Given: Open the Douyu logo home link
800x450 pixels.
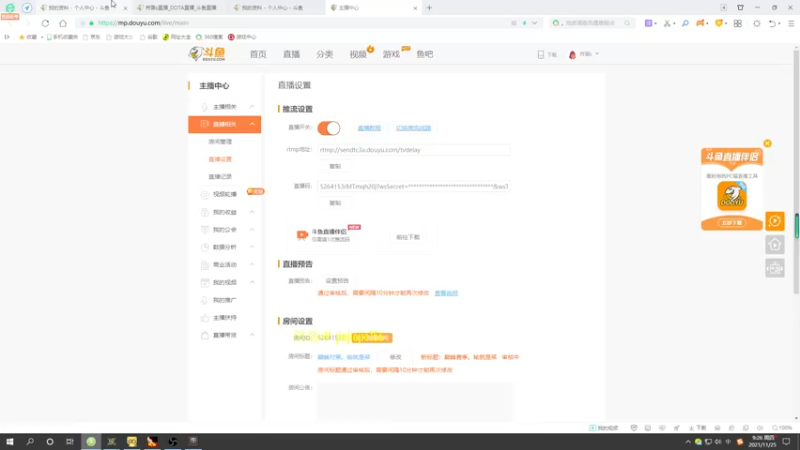Looking at the screenshot, I should [207, 54].
